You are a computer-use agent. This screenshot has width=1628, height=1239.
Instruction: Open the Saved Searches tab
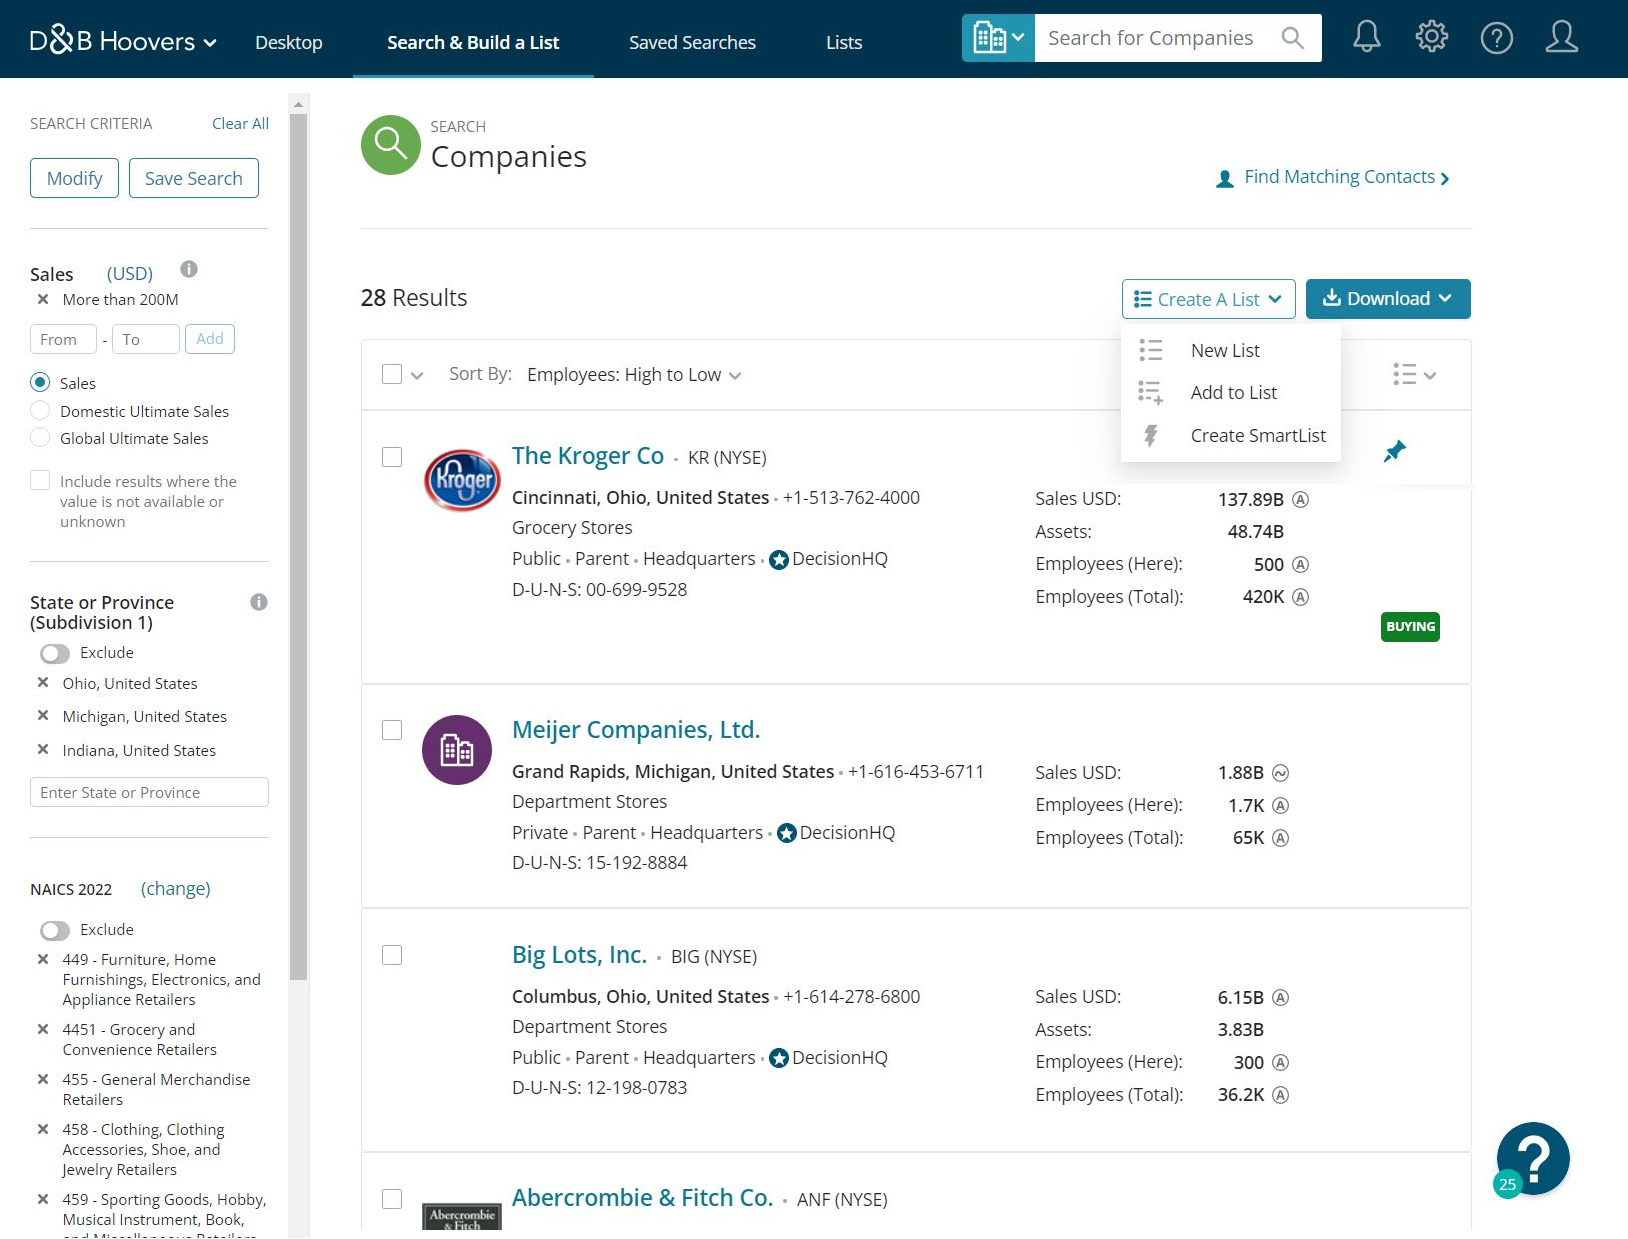[x=692, y=42]
